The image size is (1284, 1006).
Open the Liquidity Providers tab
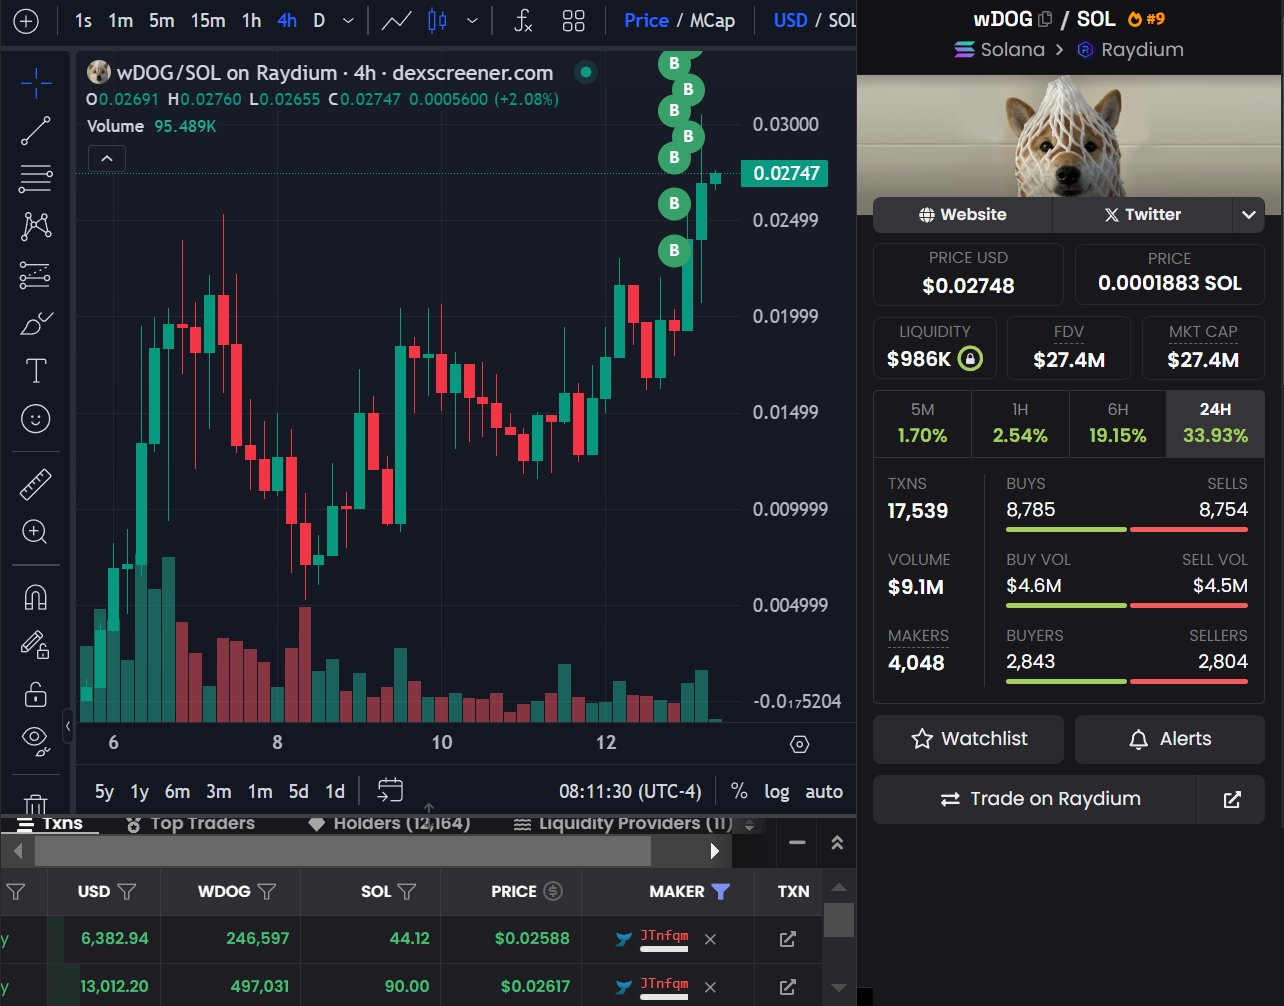[623, 823]
